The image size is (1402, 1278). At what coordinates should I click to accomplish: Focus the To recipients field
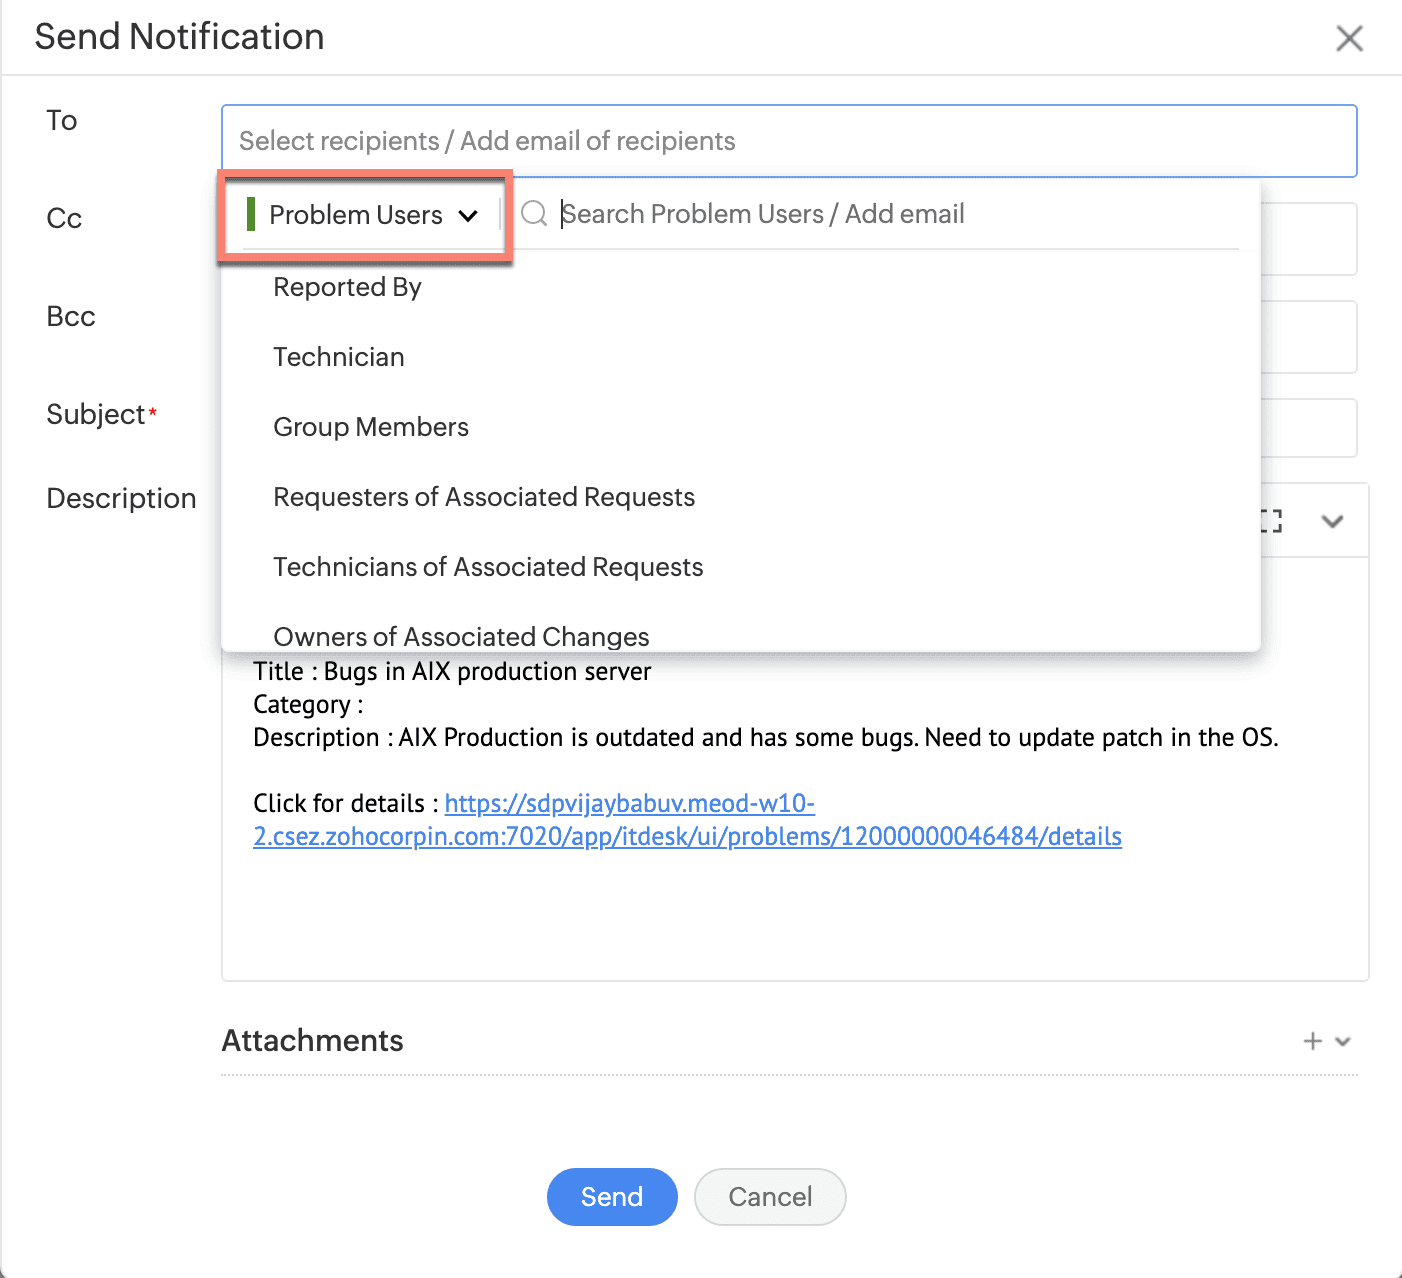pyautogui.click(x=788, y=141)
